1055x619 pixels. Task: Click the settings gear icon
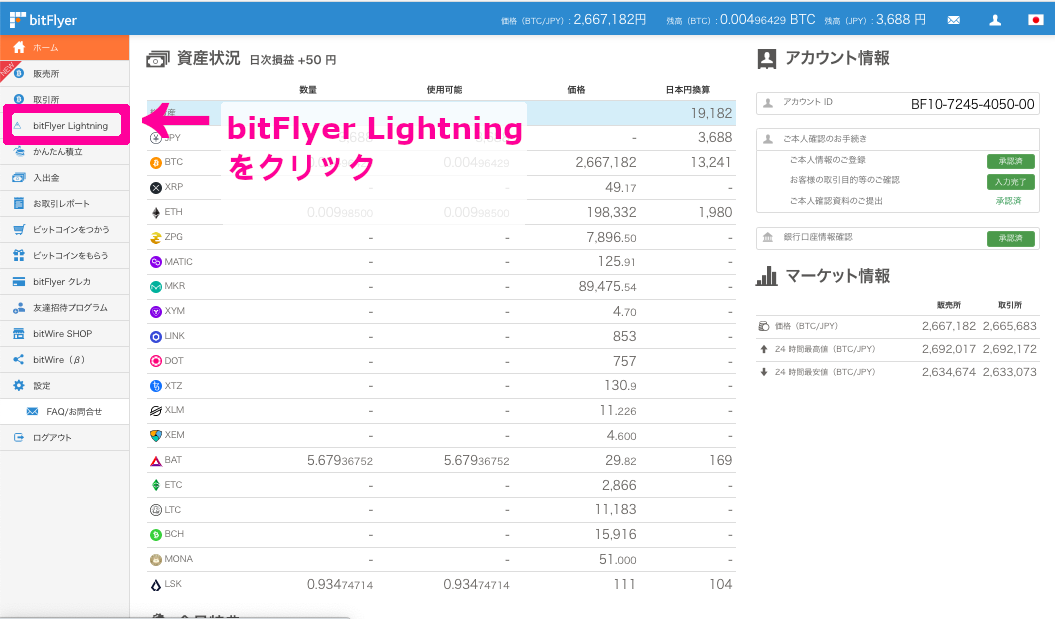(x=19, y=386)
